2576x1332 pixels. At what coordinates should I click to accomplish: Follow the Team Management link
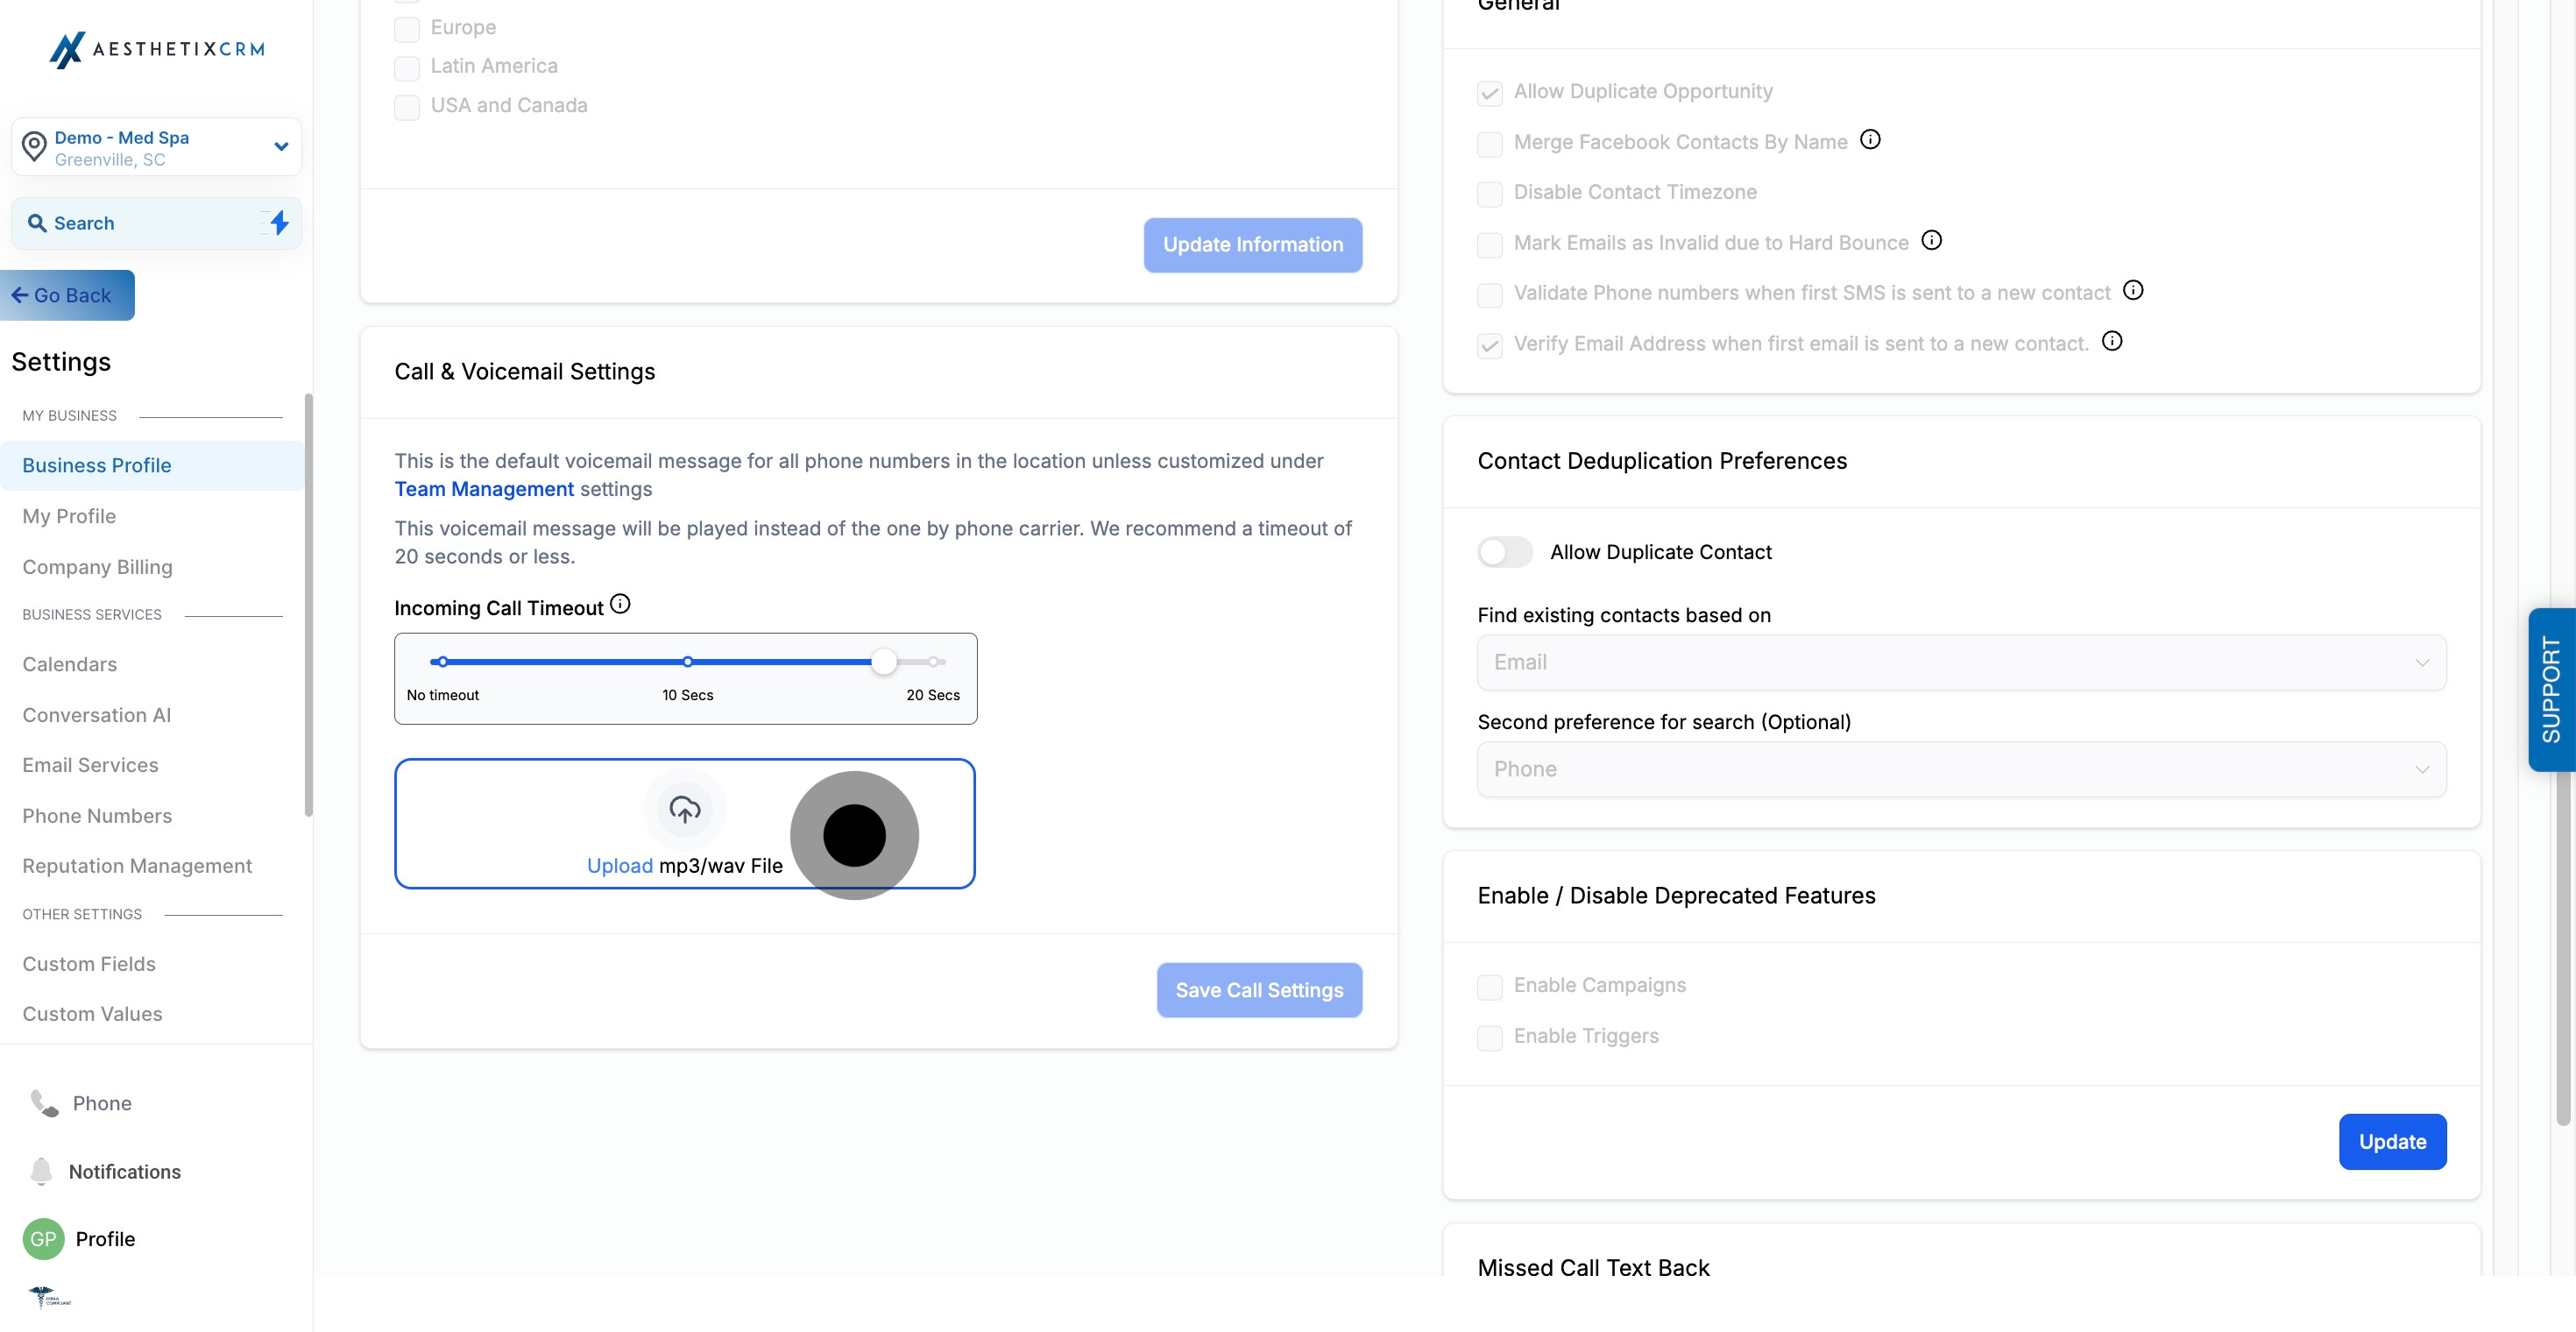pos(484,489)
